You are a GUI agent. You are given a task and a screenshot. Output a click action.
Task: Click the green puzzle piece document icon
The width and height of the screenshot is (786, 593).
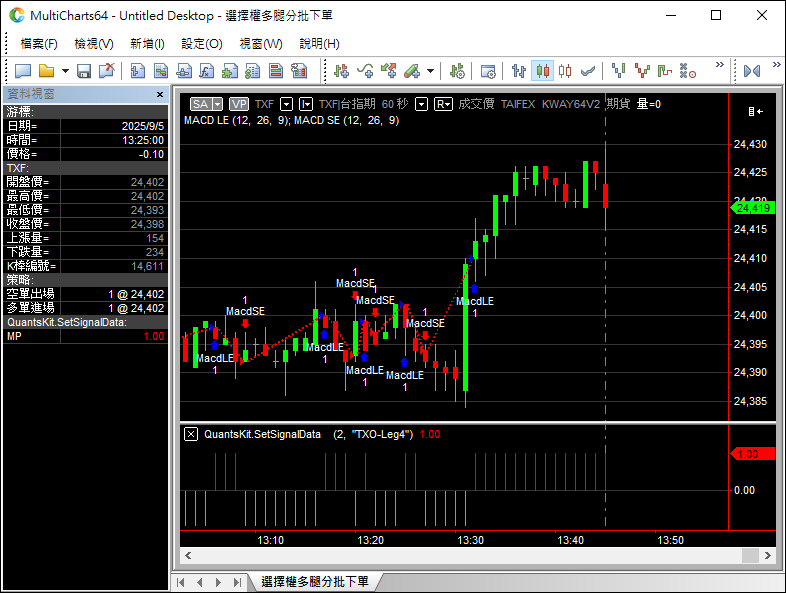tap(230, 71)
